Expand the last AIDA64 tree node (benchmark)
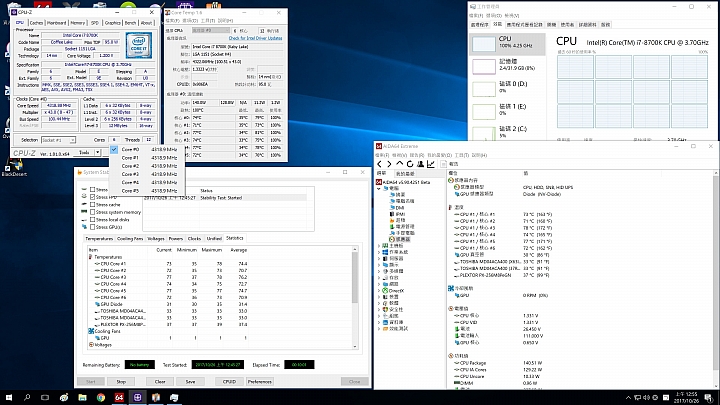720x405 pixels. [x=379, y=329]
